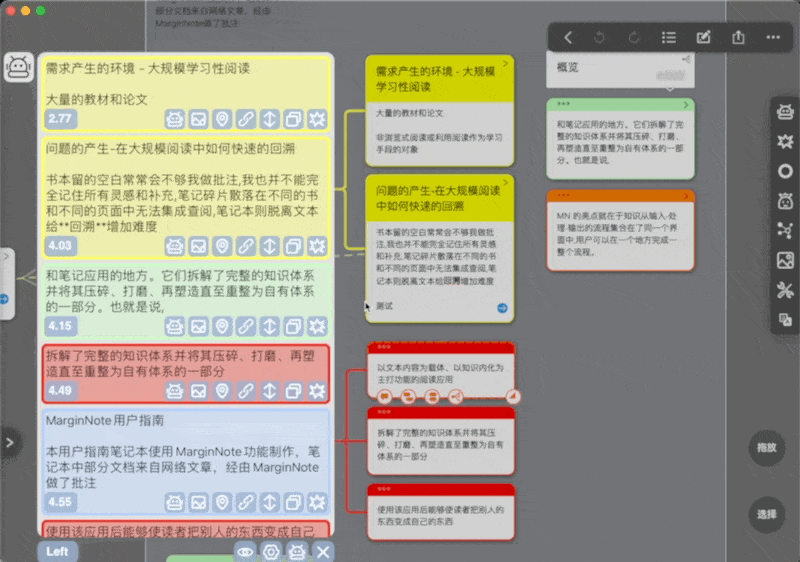The width and height of the screenshot is (800, 562).
Task: Click the image icon on the 4.55 card
Action: point(198,502)
